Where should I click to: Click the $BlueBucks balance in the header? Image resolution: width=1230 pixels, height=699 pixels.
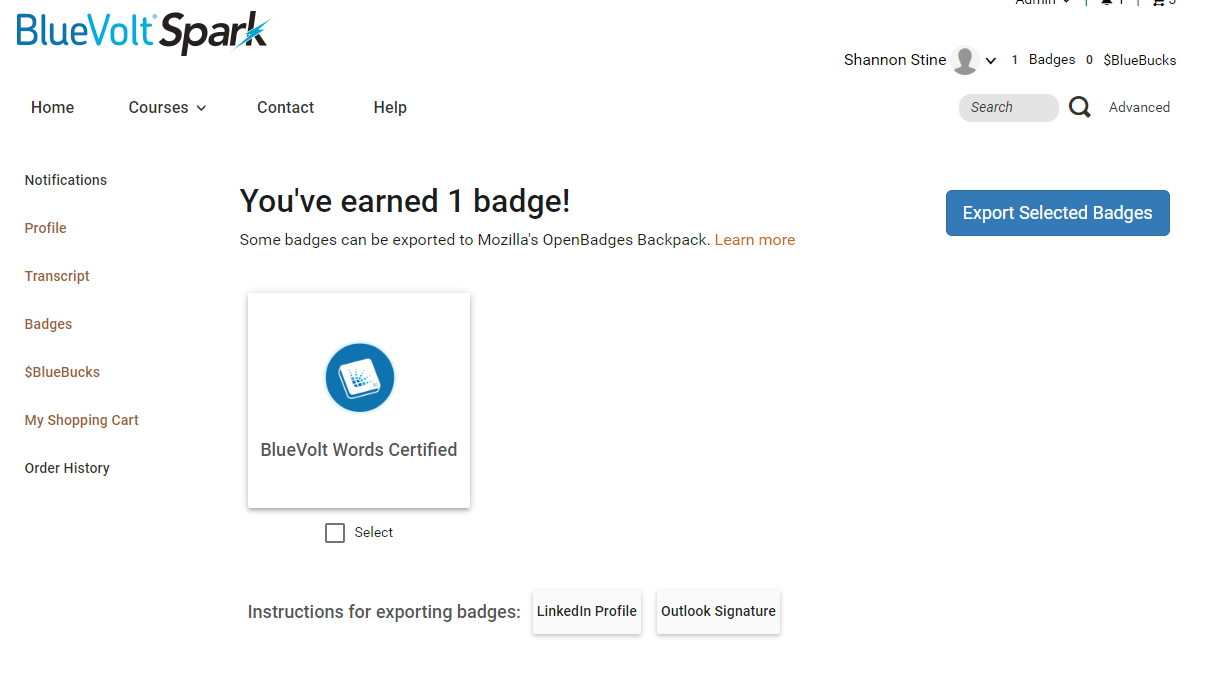(x=1131, y=60)
